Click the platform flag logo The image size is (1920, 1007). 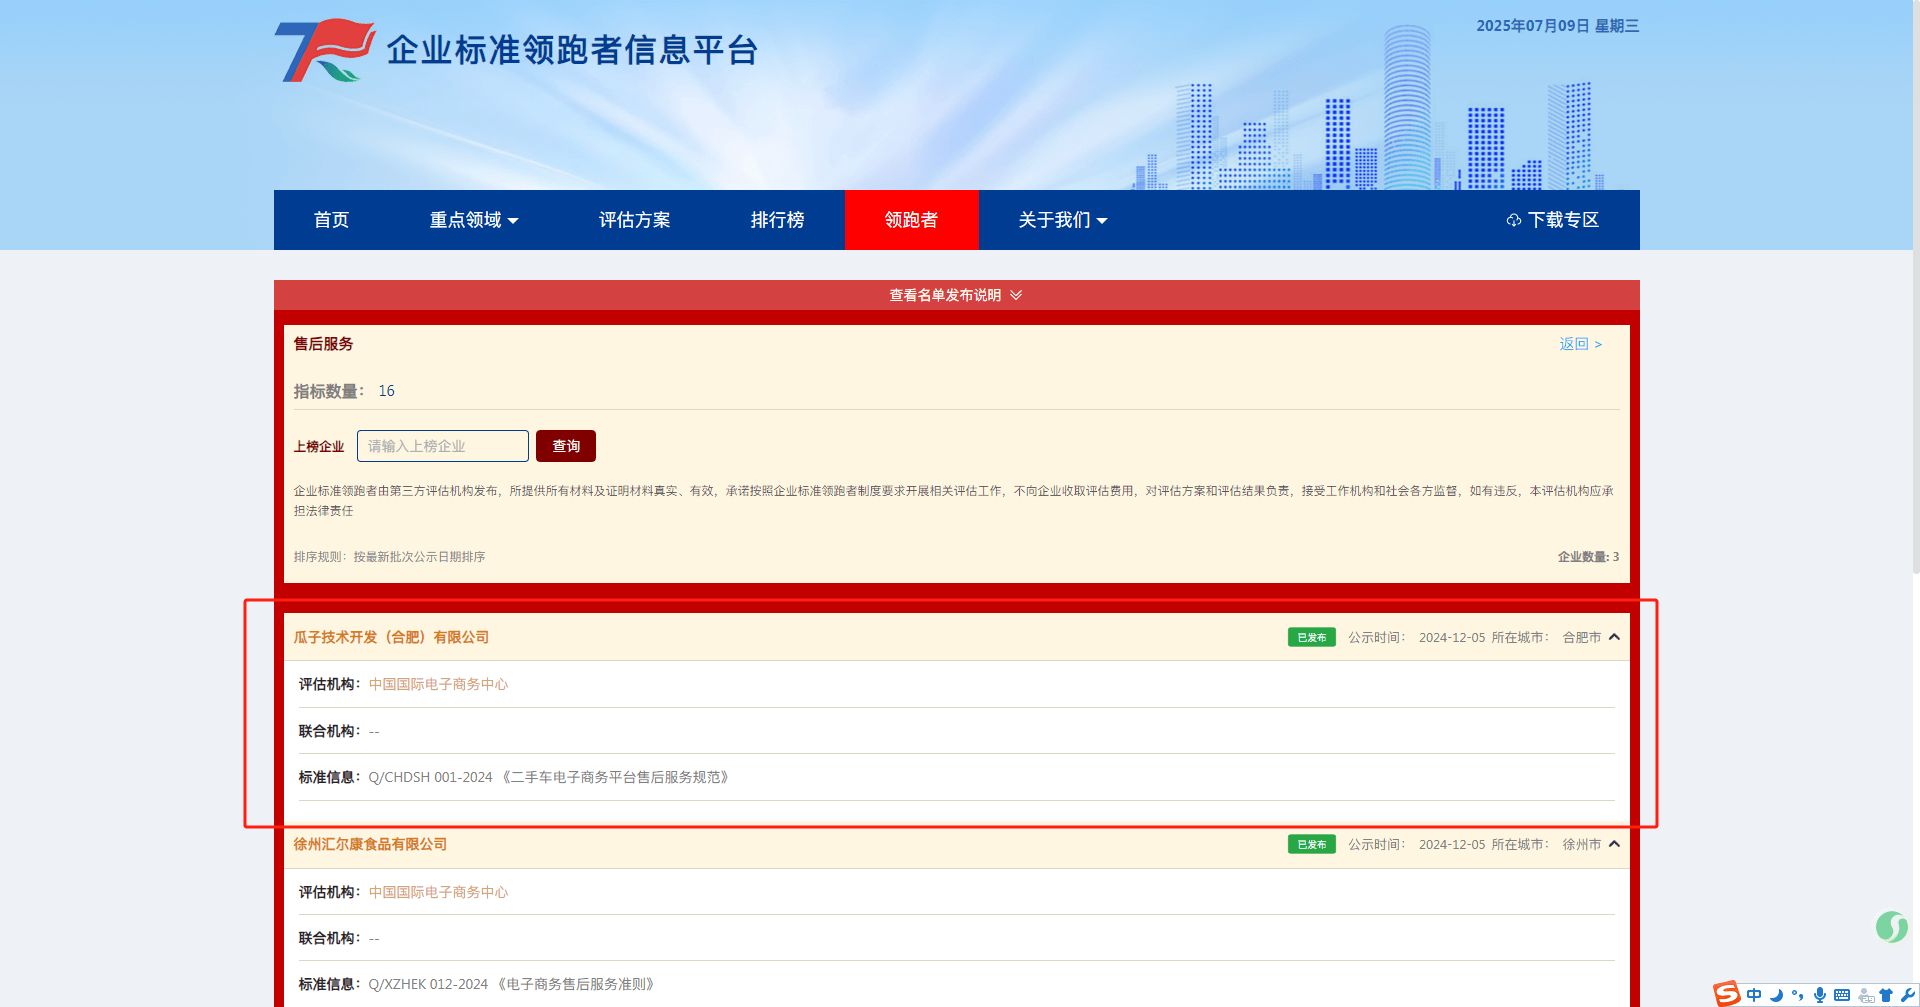click(324, 50)
